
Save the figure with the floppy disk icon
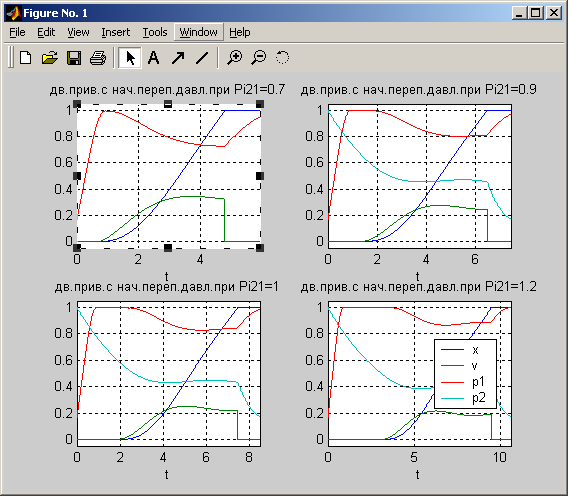click(74, 58)
